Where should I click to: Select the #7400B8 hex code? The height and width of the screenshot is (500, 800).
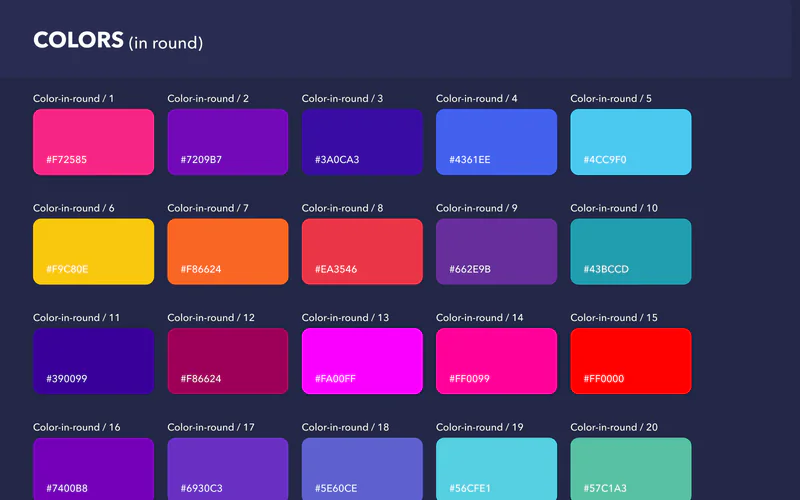click(67, 489)
